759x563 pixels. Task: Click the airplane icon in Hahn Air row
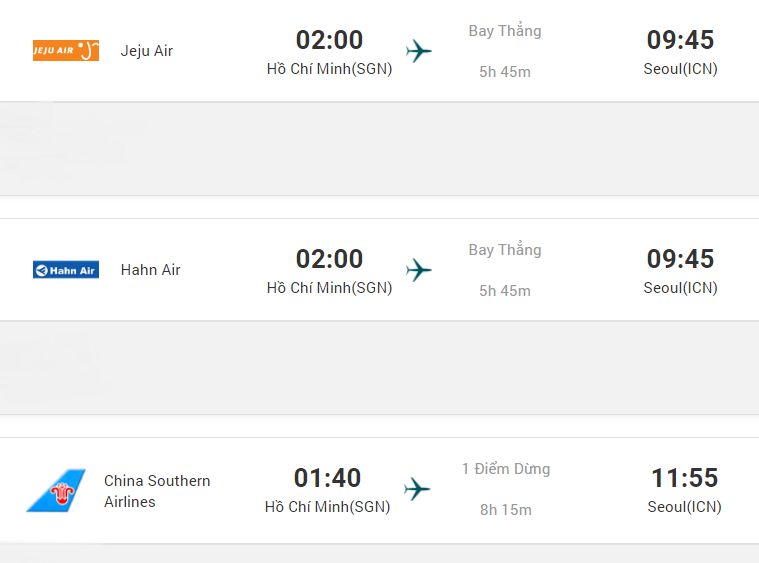click(419, 270)
